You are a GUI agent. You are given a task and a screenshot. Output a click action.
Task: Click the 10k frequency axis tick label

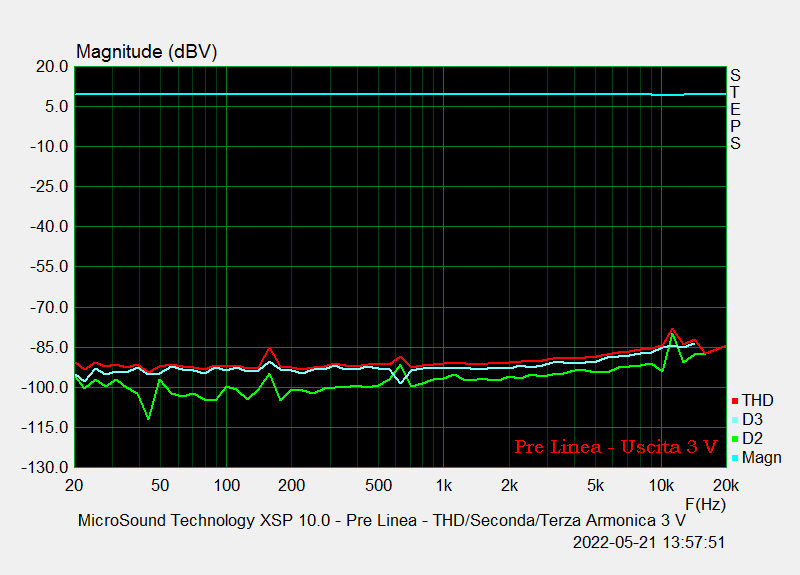coord(661,485)
